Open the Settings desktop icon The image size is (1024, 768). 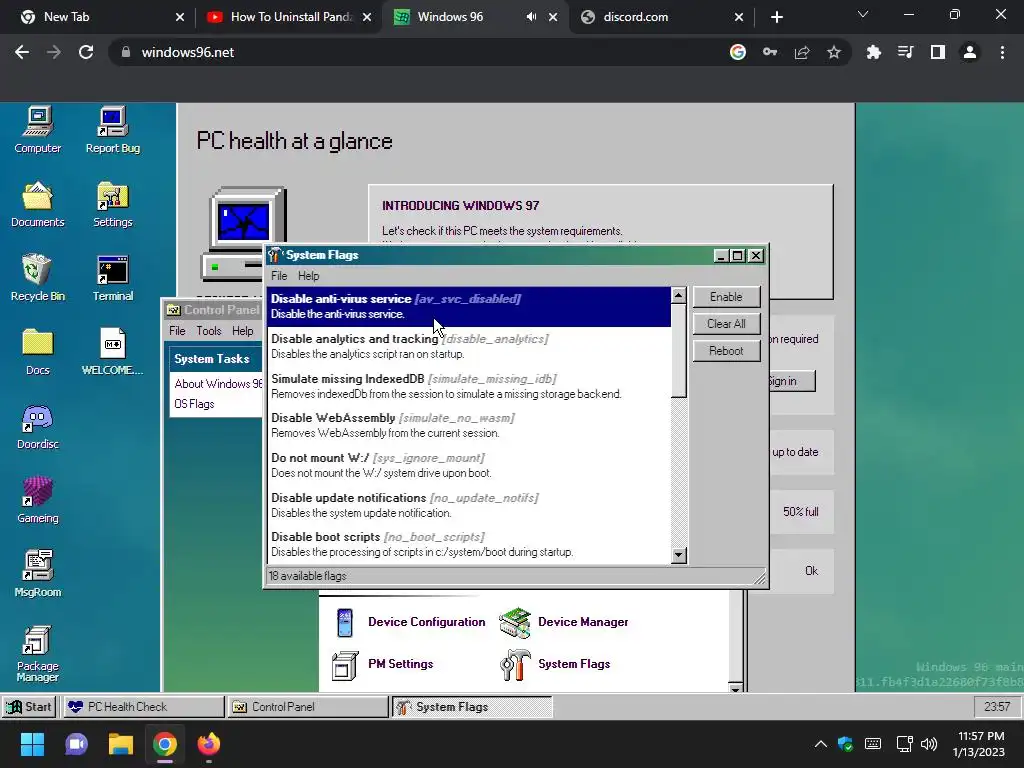112,204
